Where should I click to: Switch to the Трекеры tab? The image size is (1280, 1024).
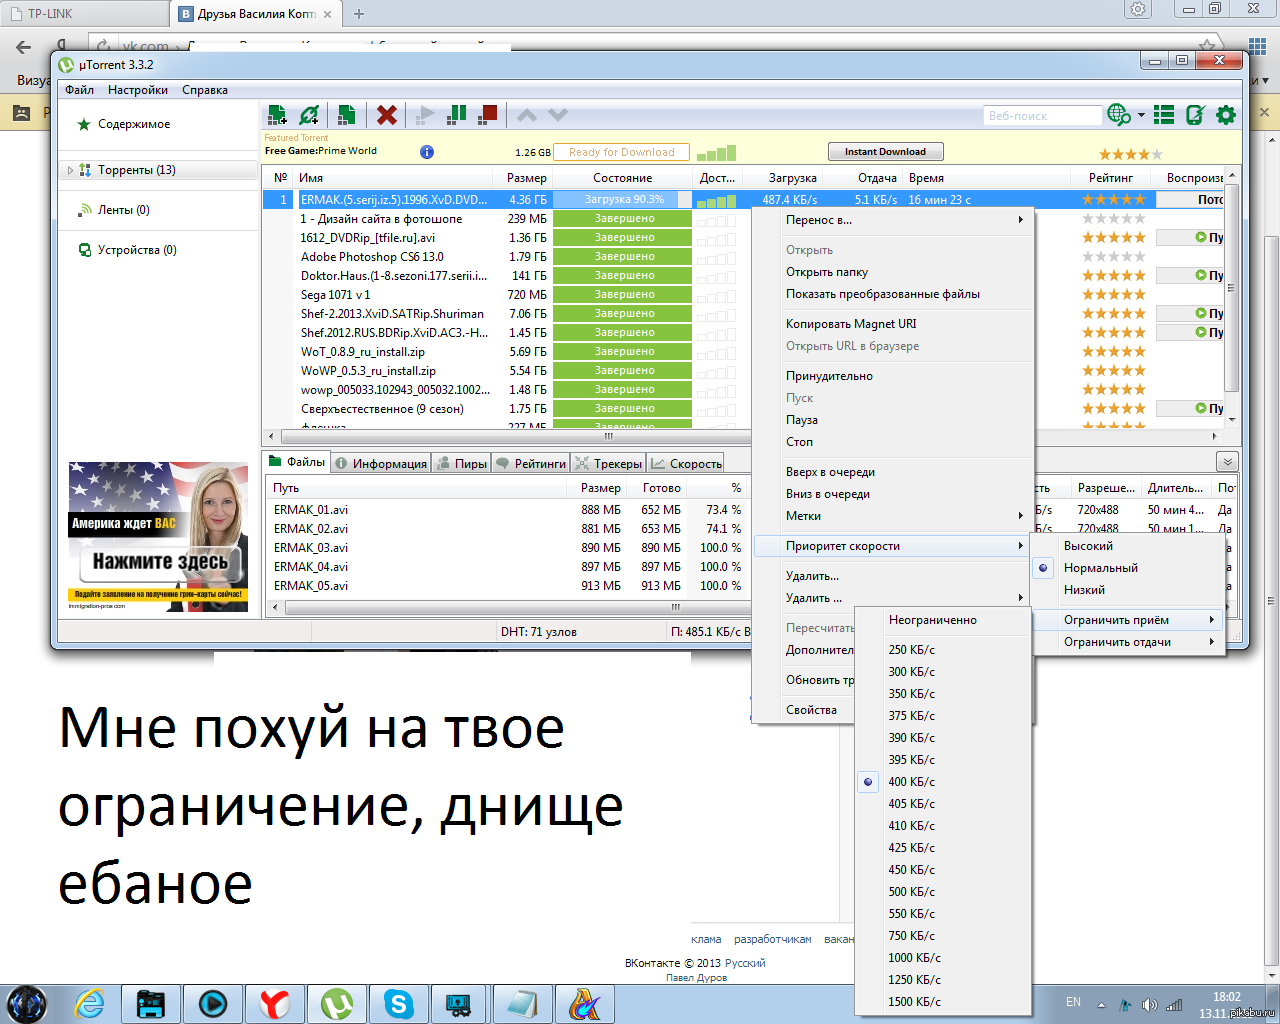tap(608, 463)
